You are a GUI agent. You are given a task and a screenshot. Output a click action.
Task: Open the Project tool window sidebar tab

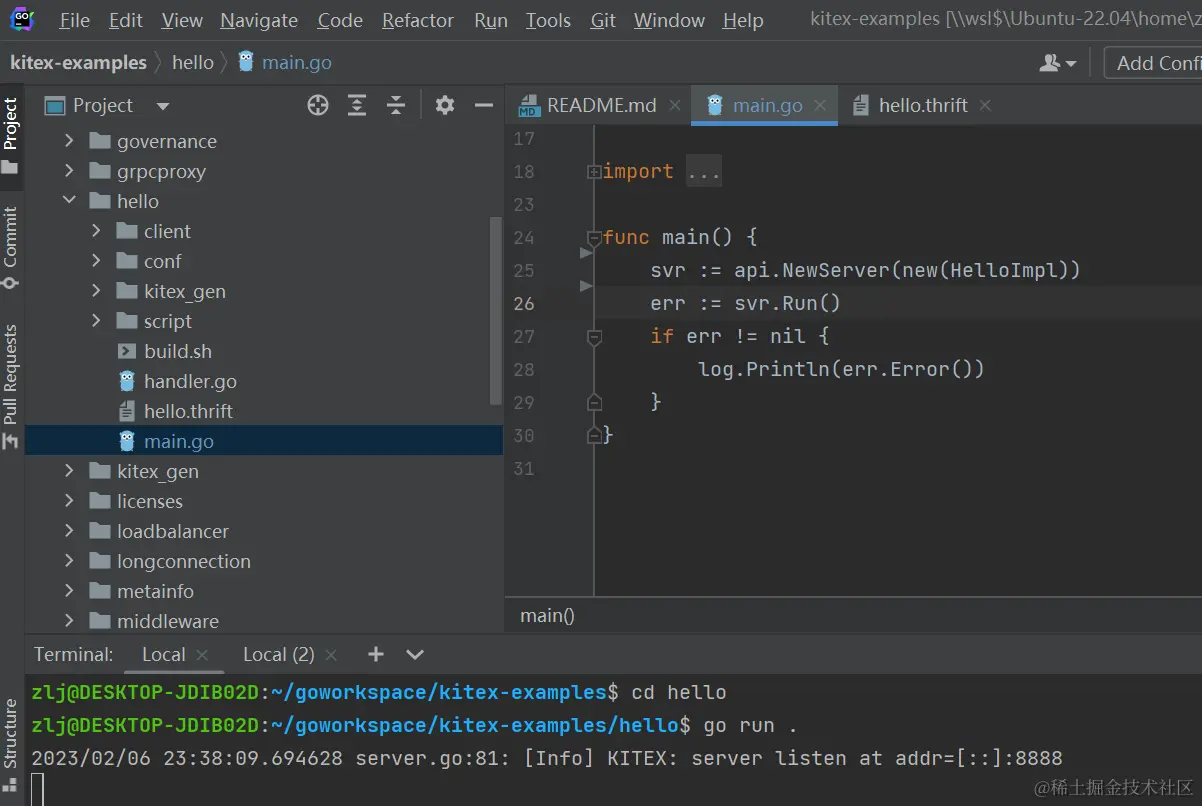[11, 138]
